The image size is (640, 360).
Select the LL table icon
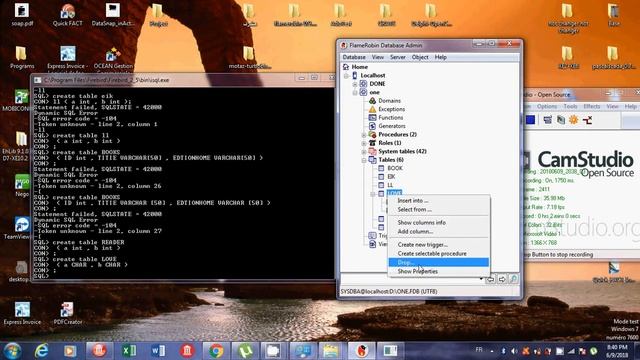381,185
